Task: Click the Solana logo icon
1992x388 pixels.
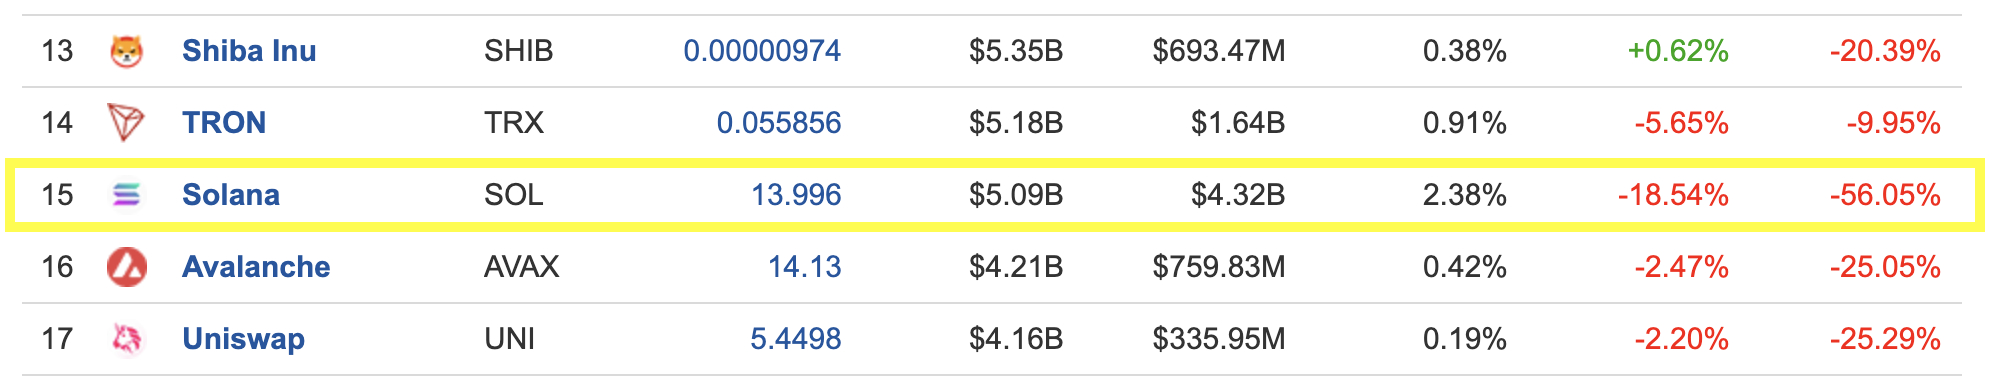Action: pyautogui.click(x=126, y=195)
